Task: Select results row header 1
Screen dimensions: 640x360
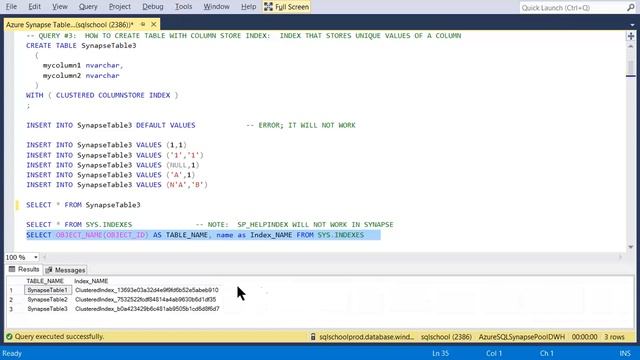Action: pyautogui.click(x=11, y=290)
